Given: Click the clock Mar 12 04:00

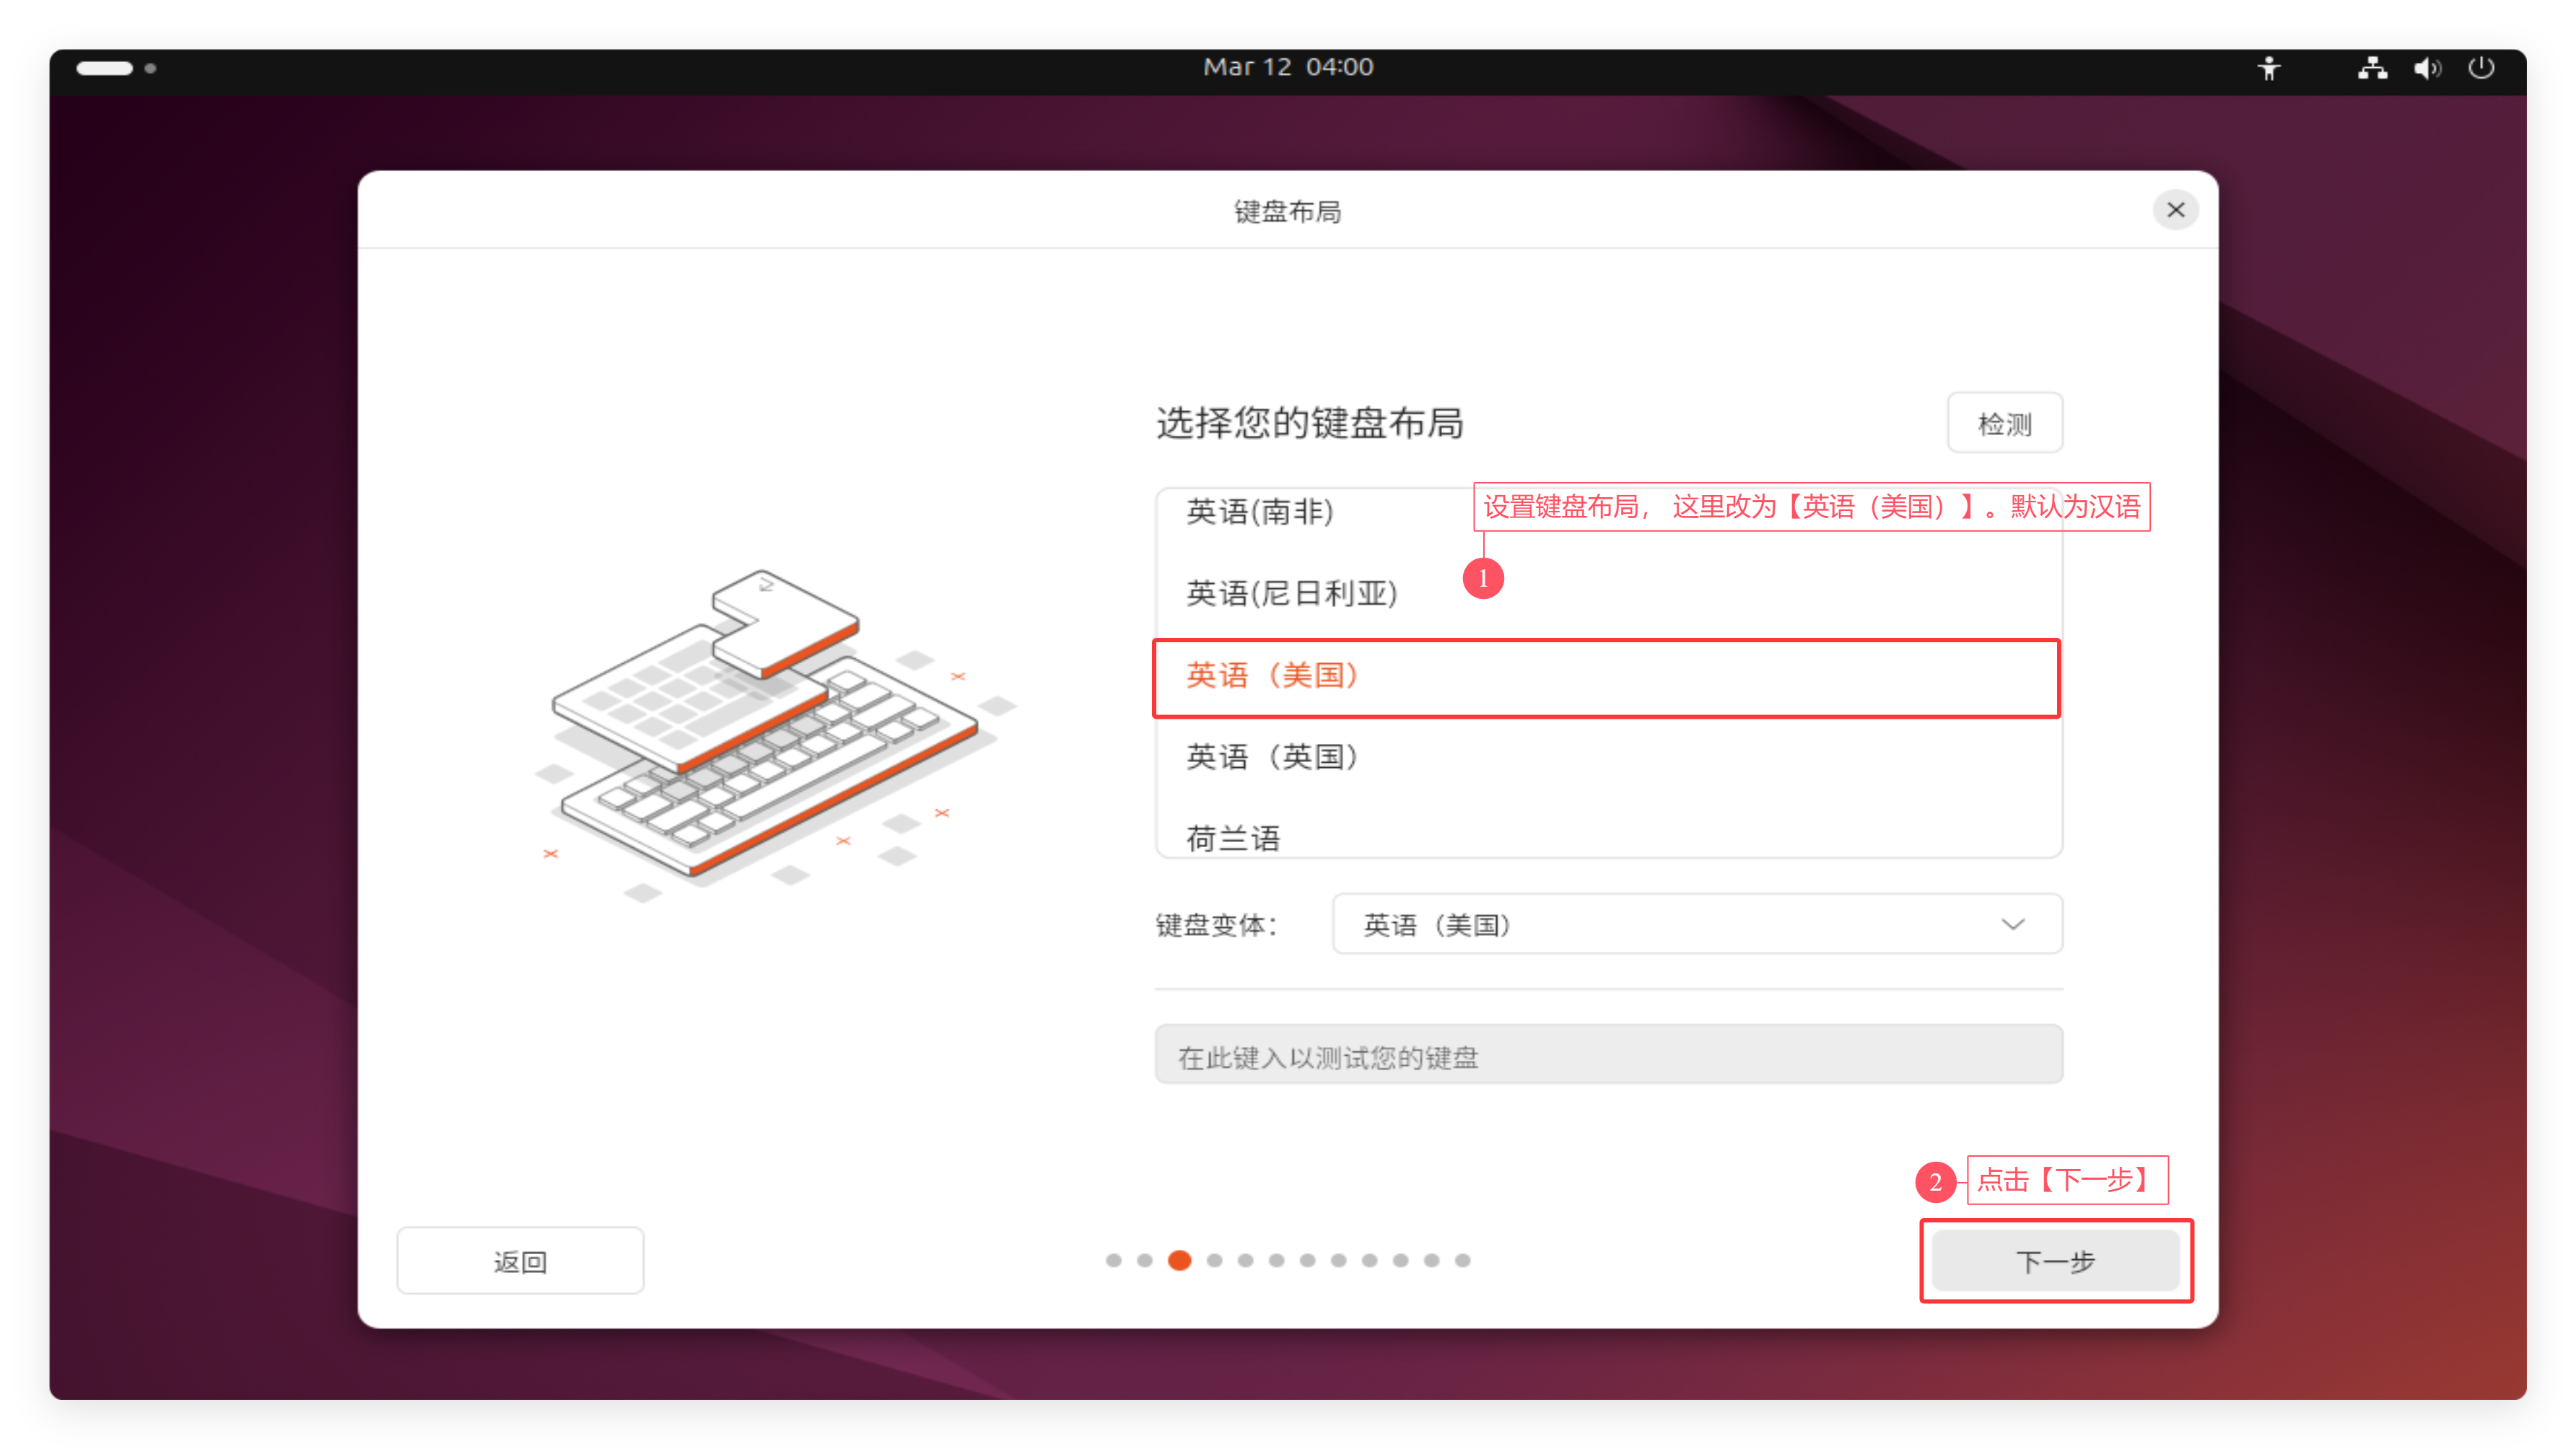Looking at the screenshot, I should 1288,67.
